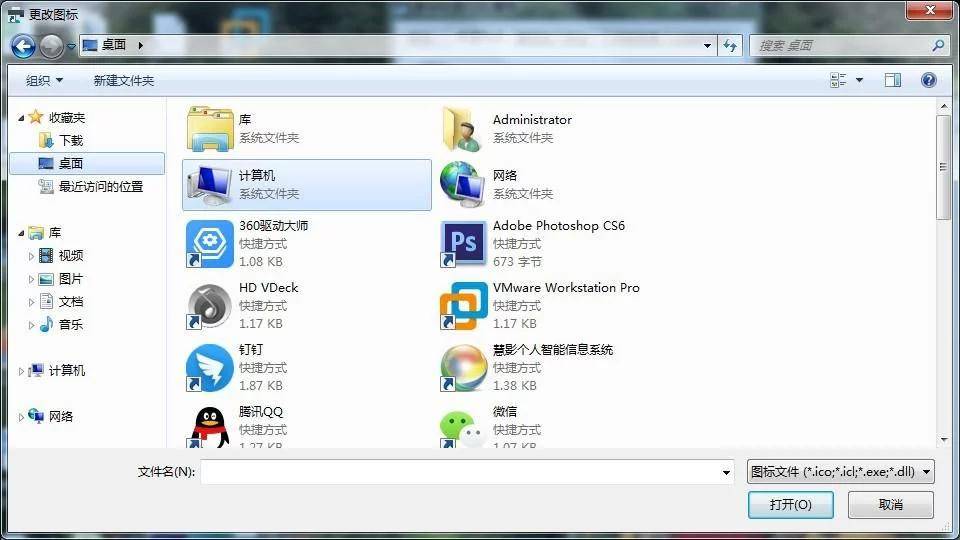The image size is (960, 540).
Task: Expand the 视频 library node
Action: [32, 256]
